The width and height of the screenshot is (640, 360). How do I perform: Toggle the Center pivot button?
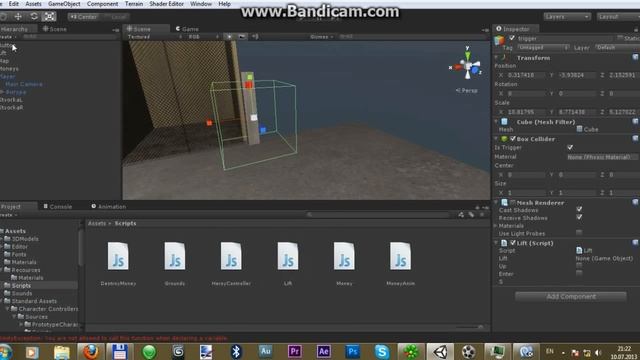pos(84,17)
